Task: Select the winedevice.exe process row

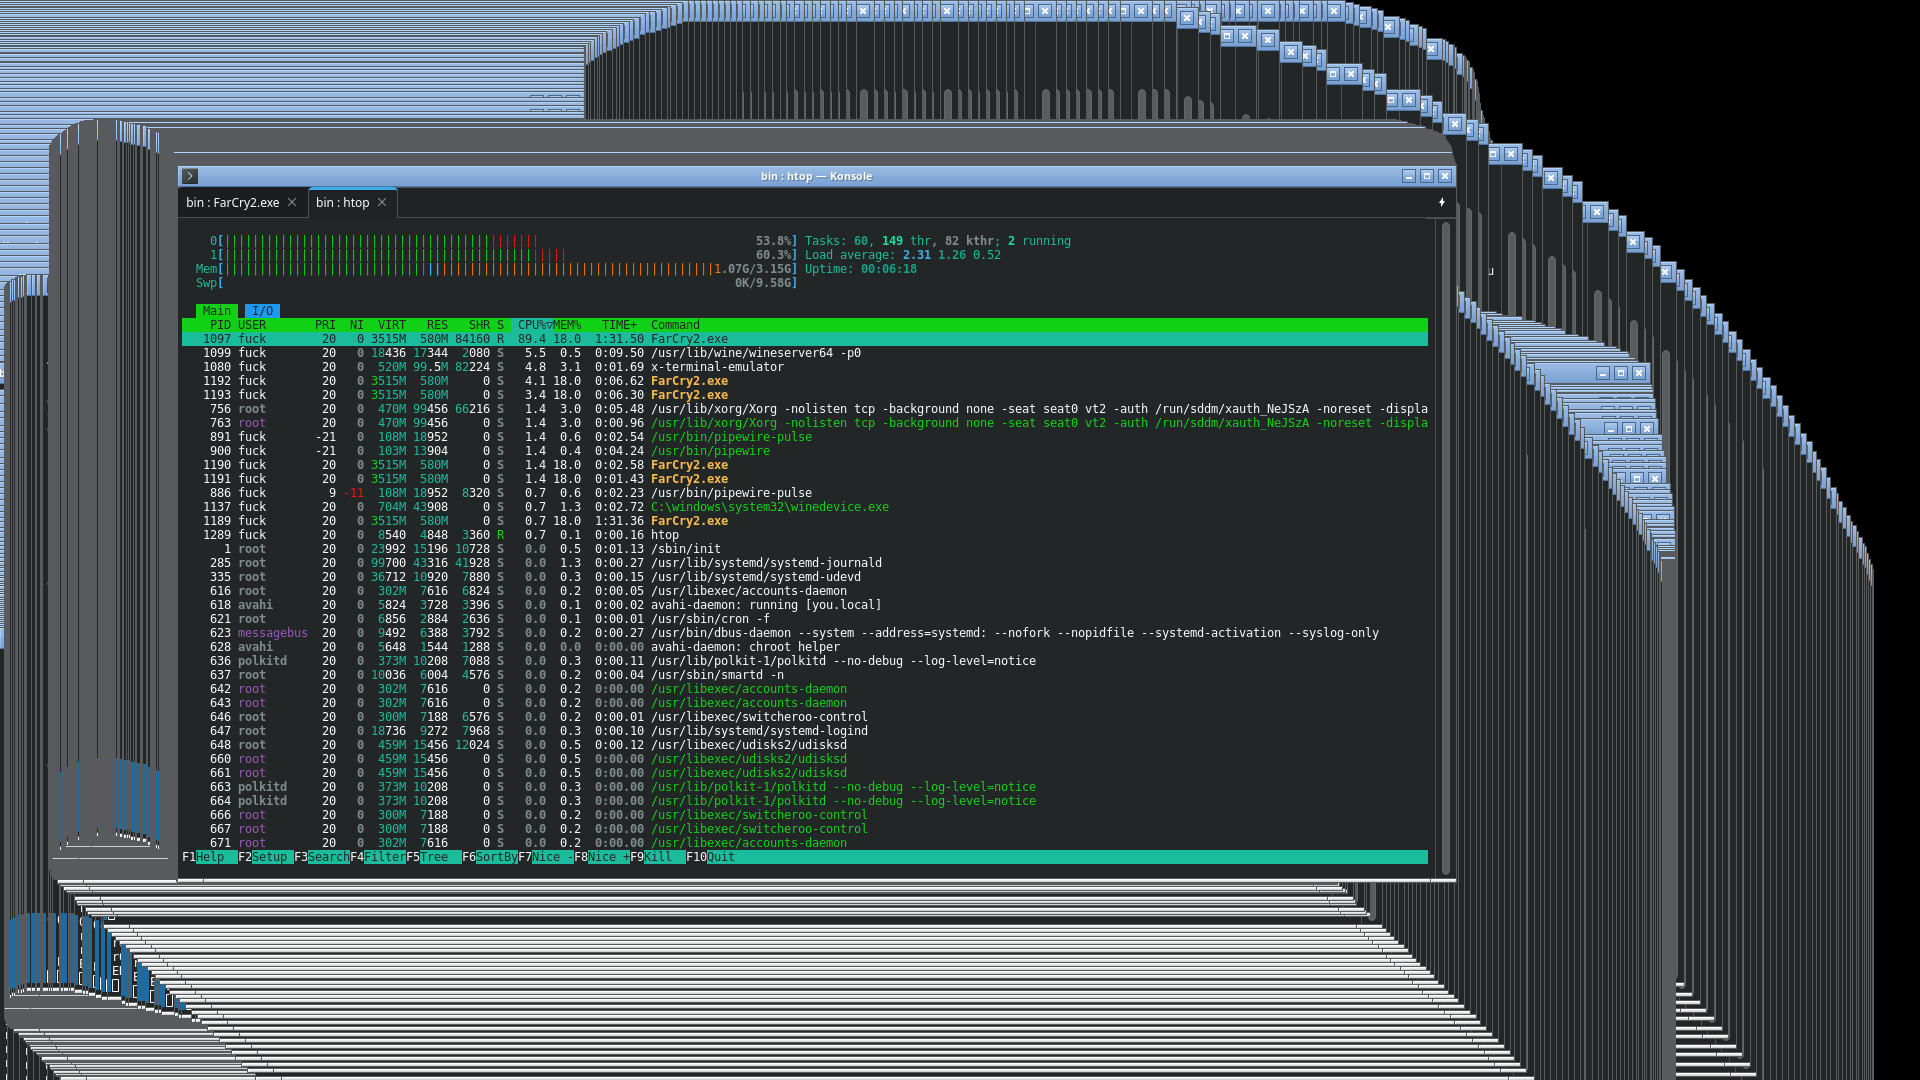Action: pos(805,507)
